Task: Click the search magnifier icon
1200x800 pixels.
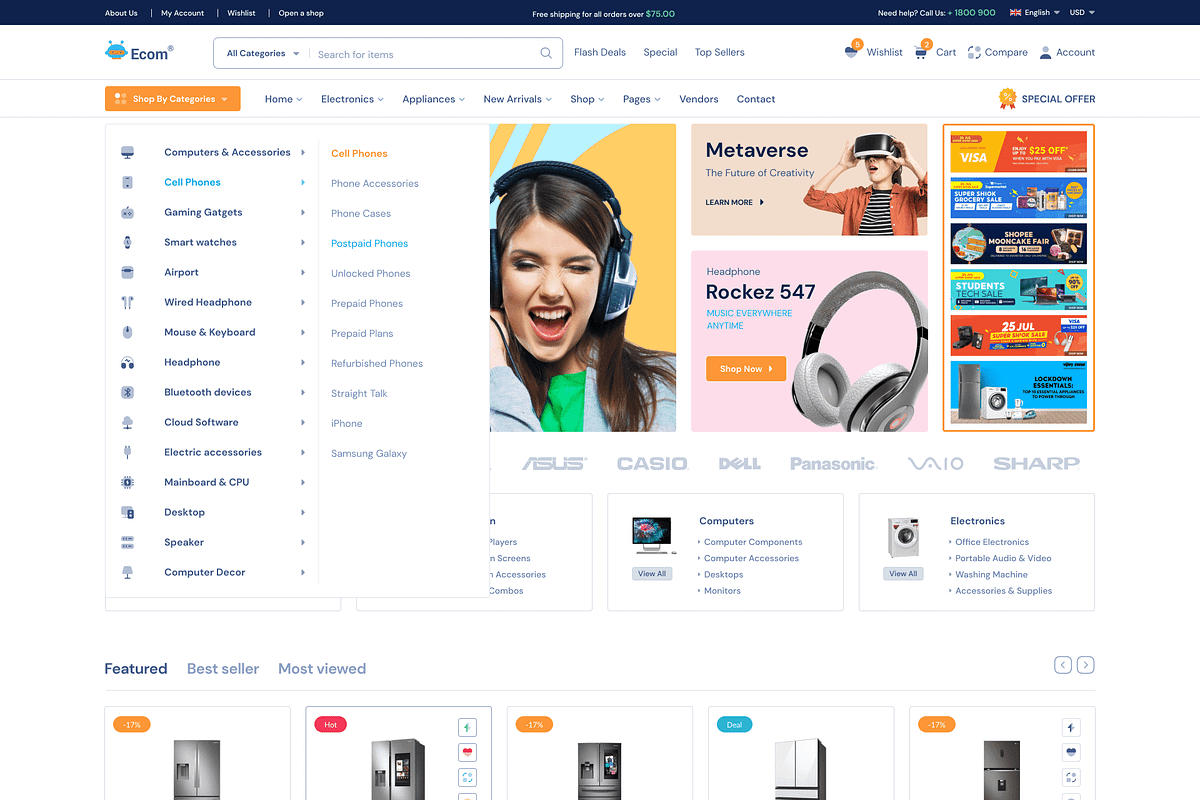Action: tap(546, 53)
